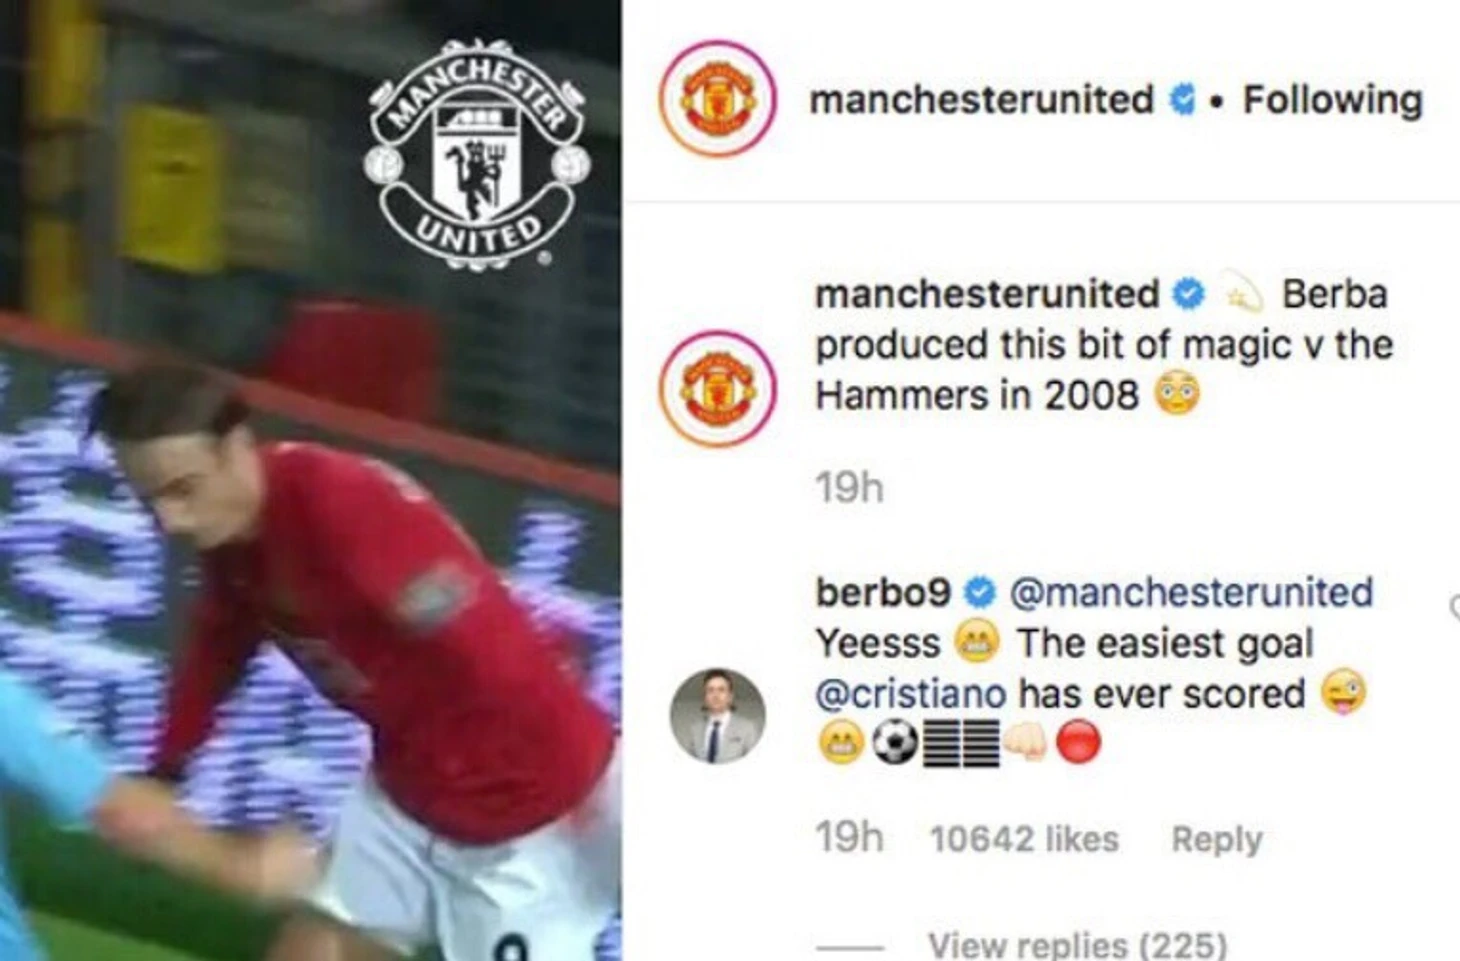Open berbo9 commenter profile photo
This screenshot has height=961, width=1460.
(x=717, y=716)
